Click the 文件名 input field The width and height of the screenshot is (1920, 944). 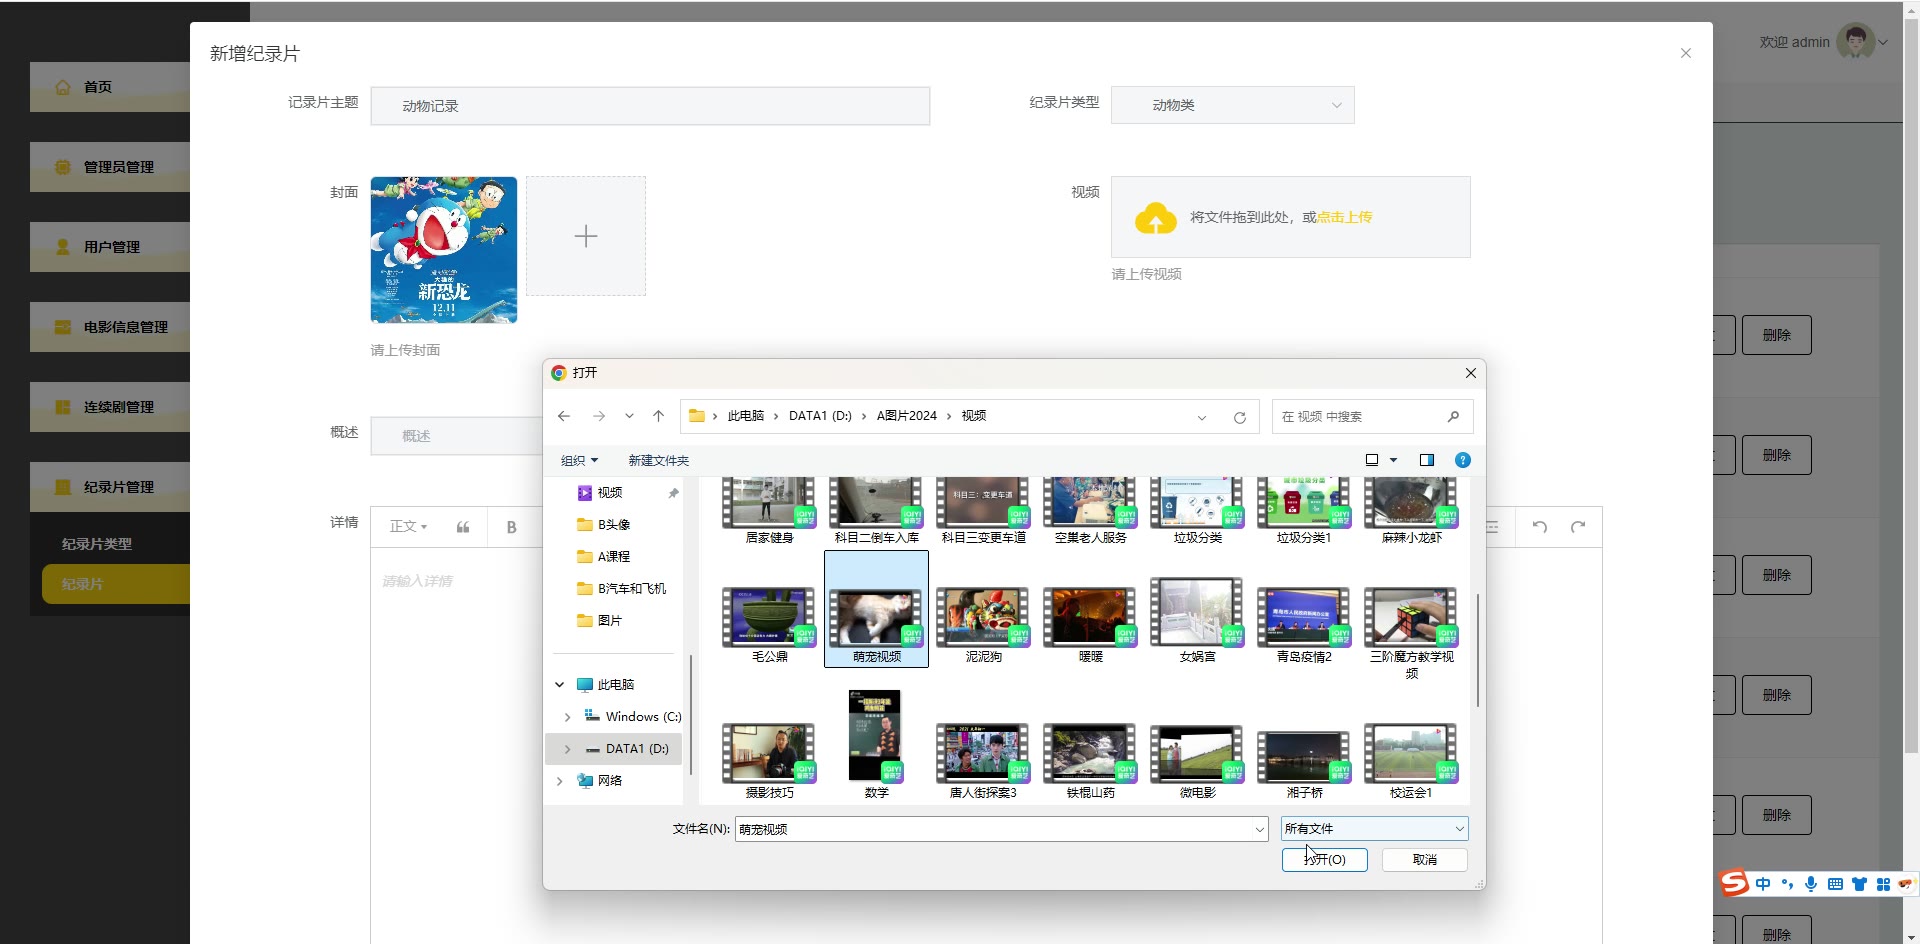995,829
